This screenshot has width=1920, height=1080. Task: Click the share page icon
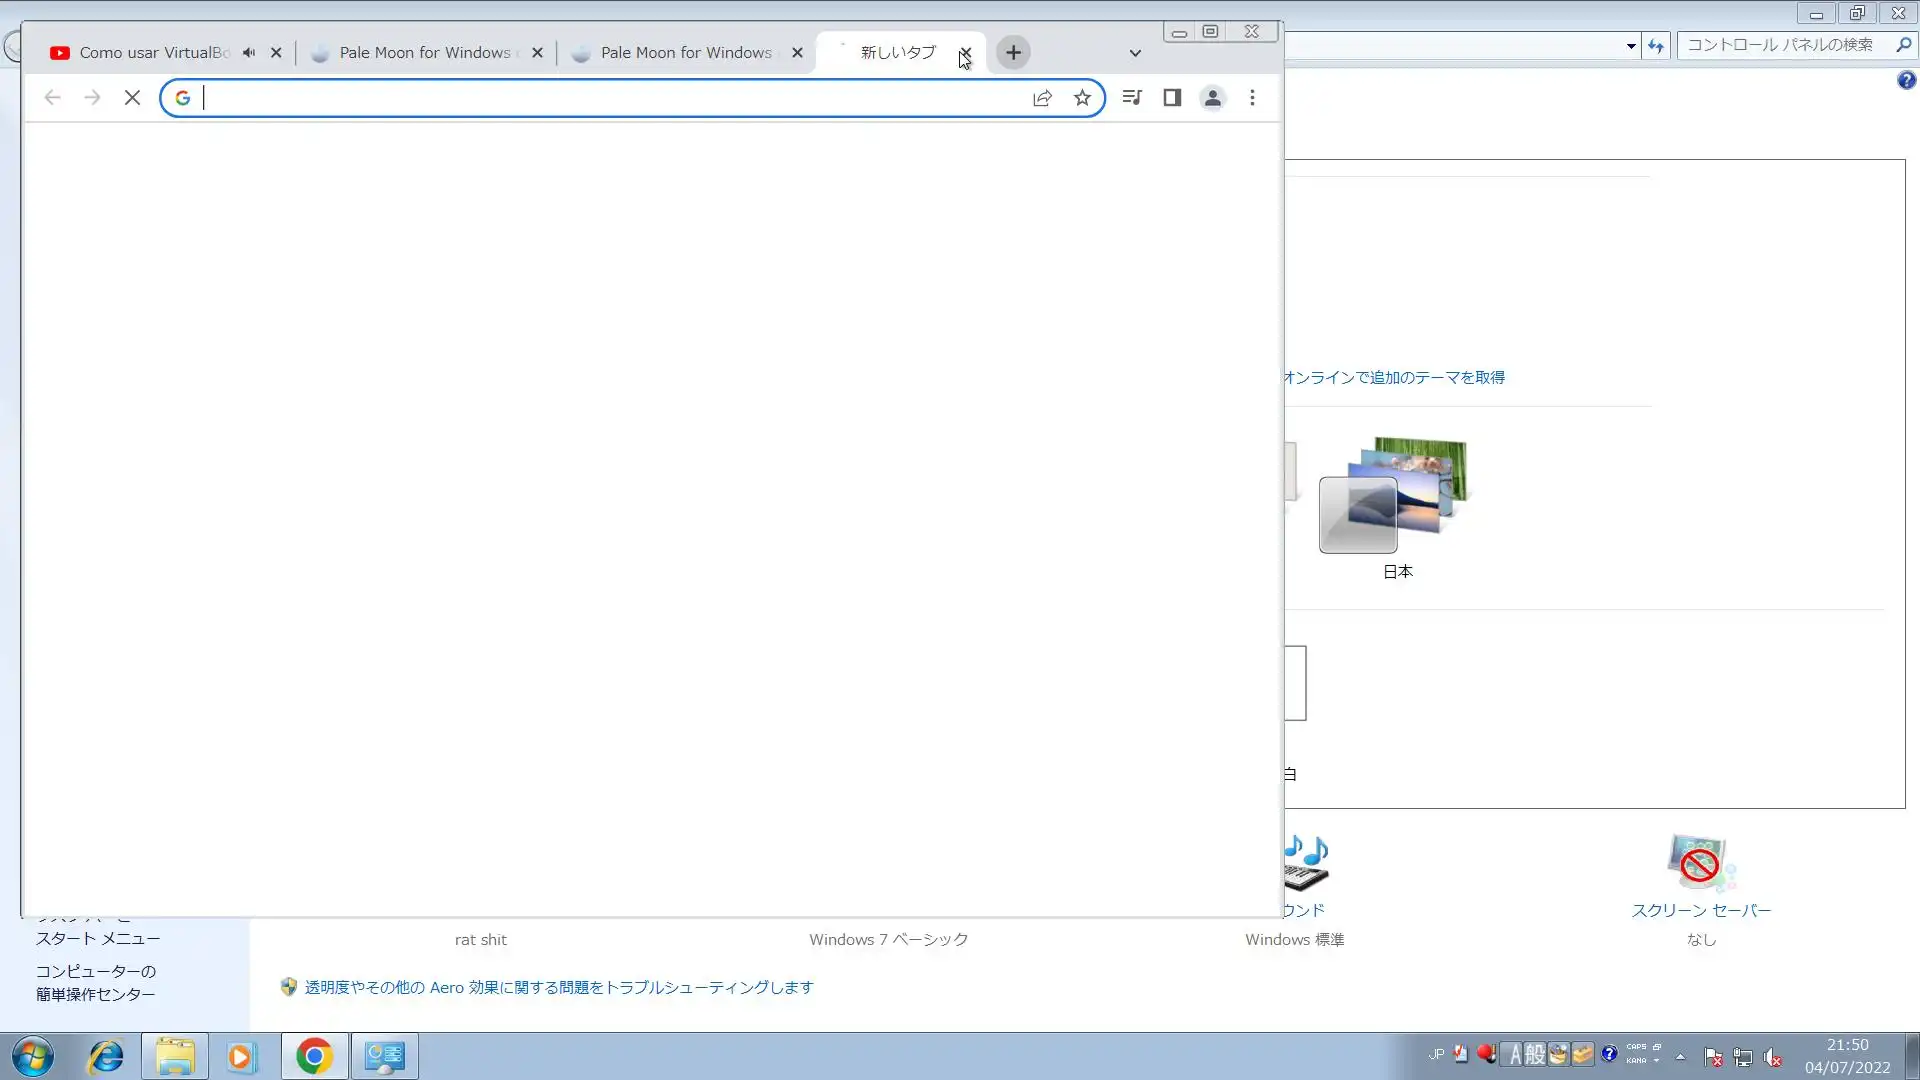coord(1042,98)
